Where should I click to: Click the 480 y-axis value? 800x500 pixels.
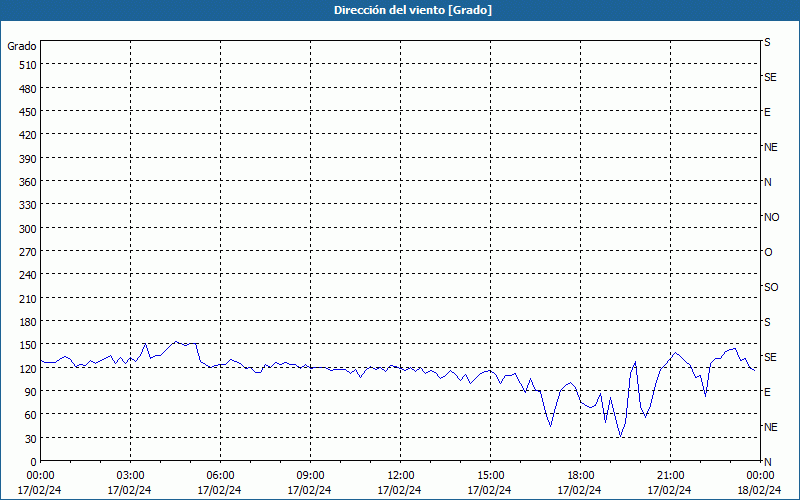tap(28, 89)
